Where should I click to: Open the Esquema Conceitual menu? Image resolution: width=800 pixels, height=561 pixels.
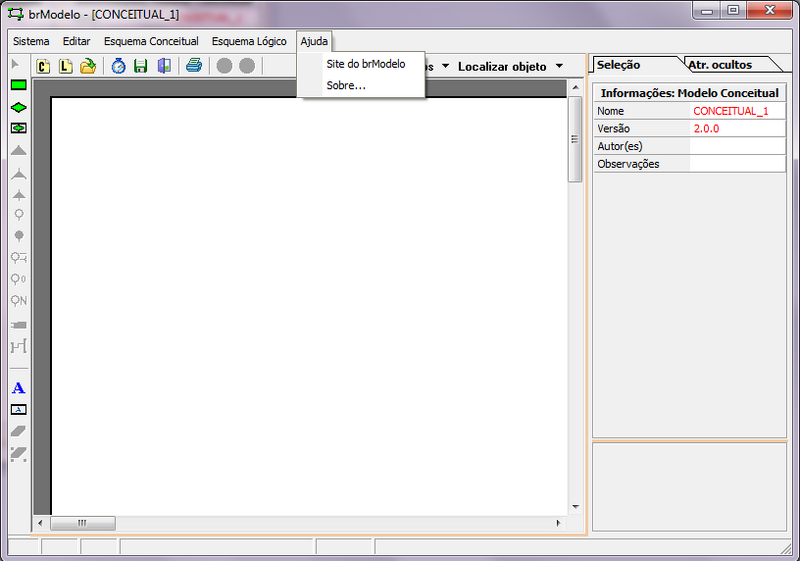point(151,41)
